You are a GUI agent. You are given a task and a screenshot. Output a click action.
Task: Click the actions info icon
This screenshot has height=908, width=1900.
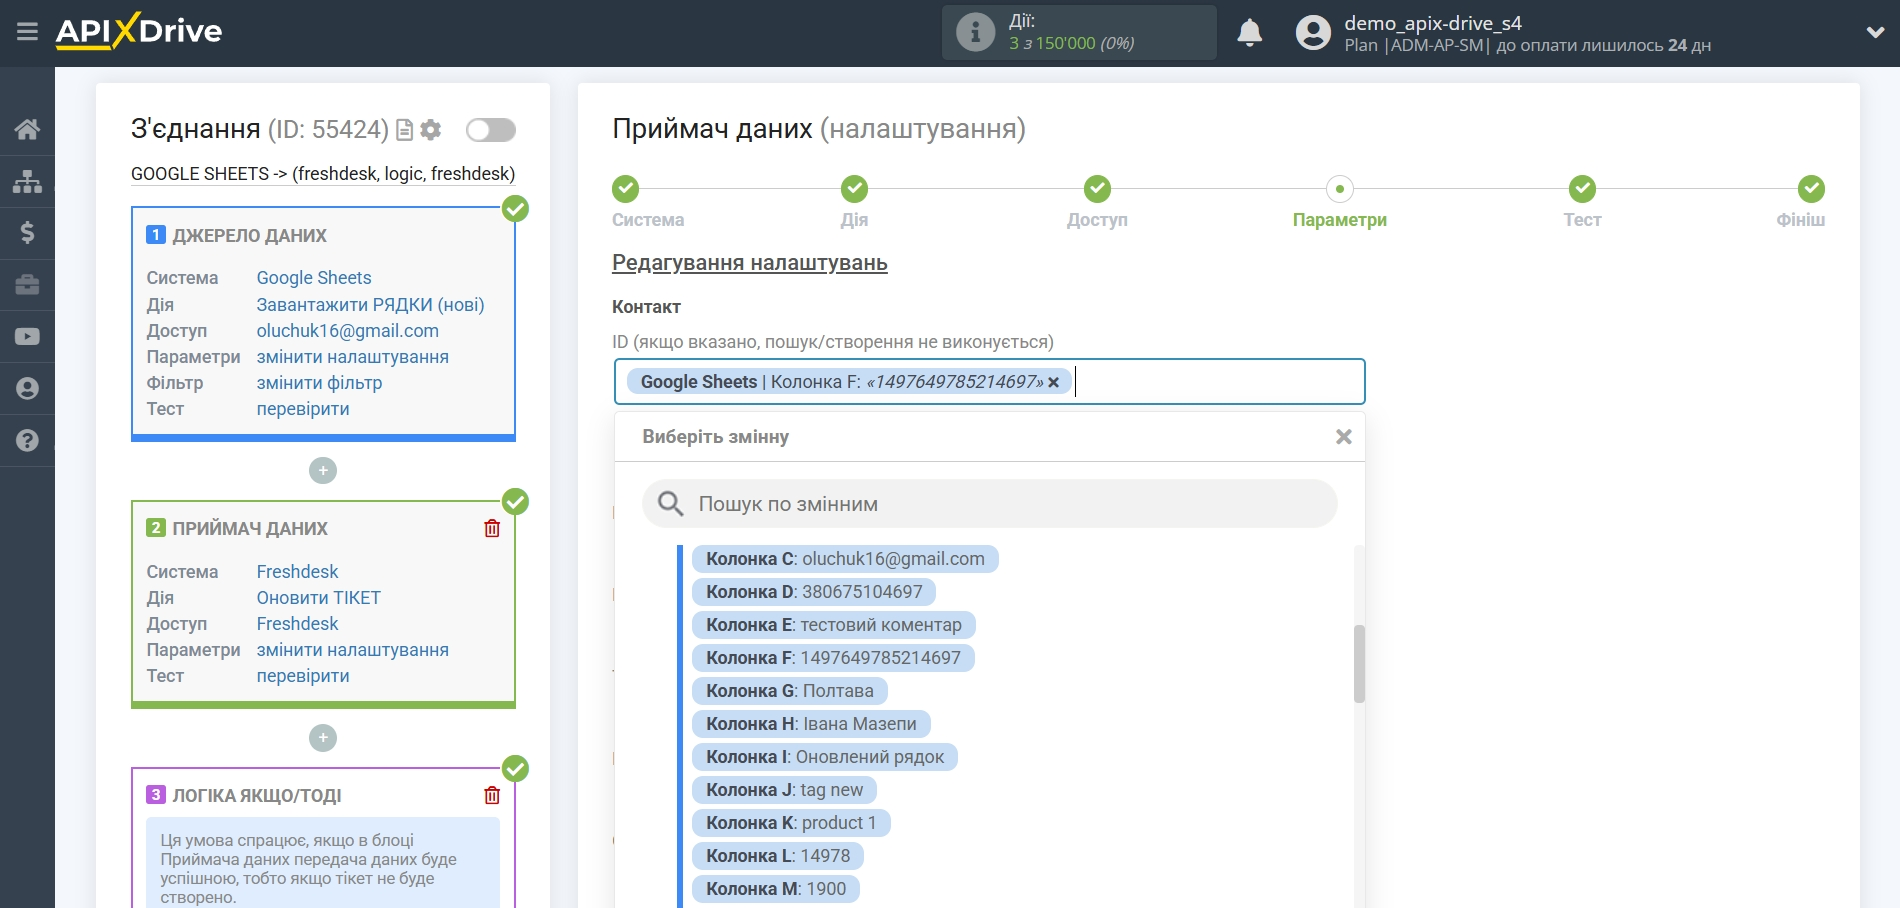[x=975, y=32]
